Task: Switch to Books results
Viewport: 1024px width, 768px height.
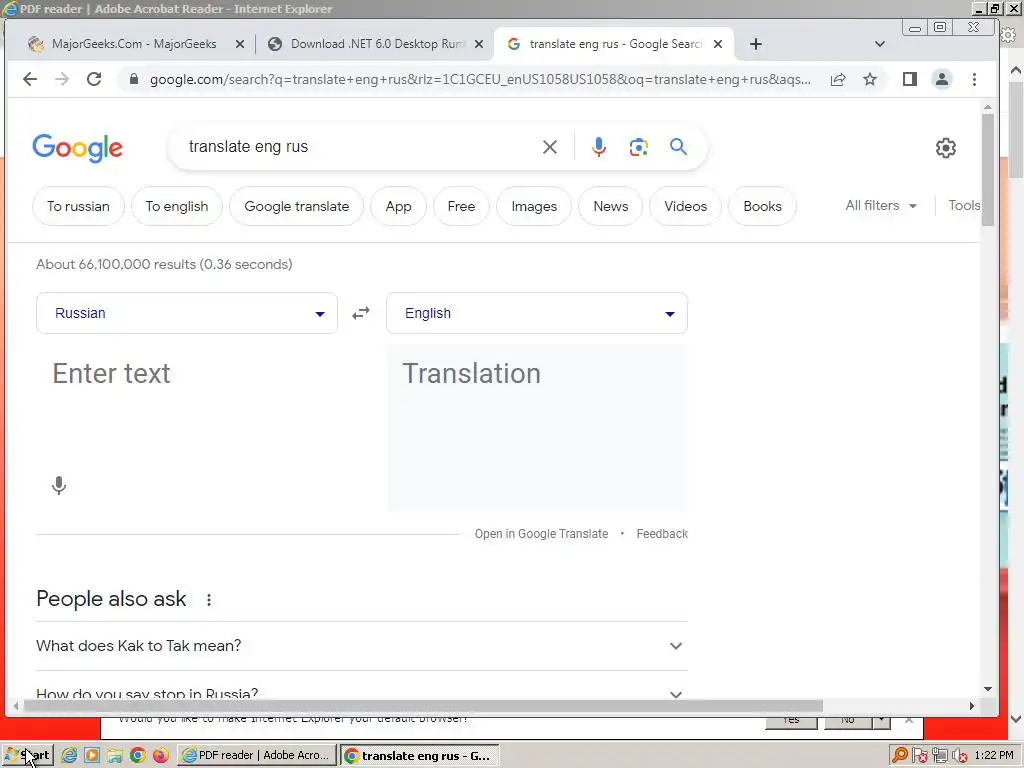Action: point(762,206)
